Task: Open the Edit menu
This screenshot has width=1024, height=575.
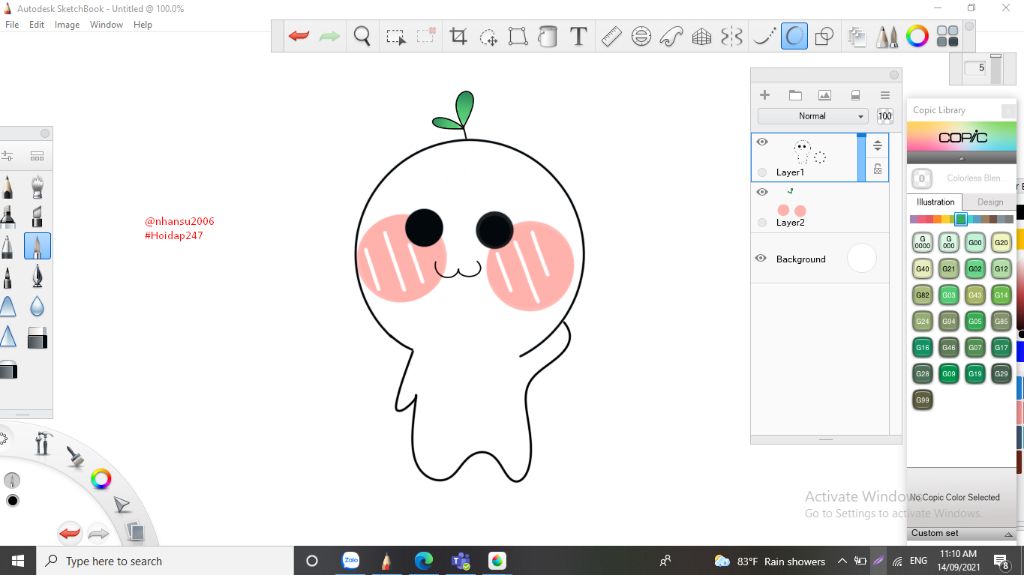Action: pyautogui.click(x=37, y=25)
